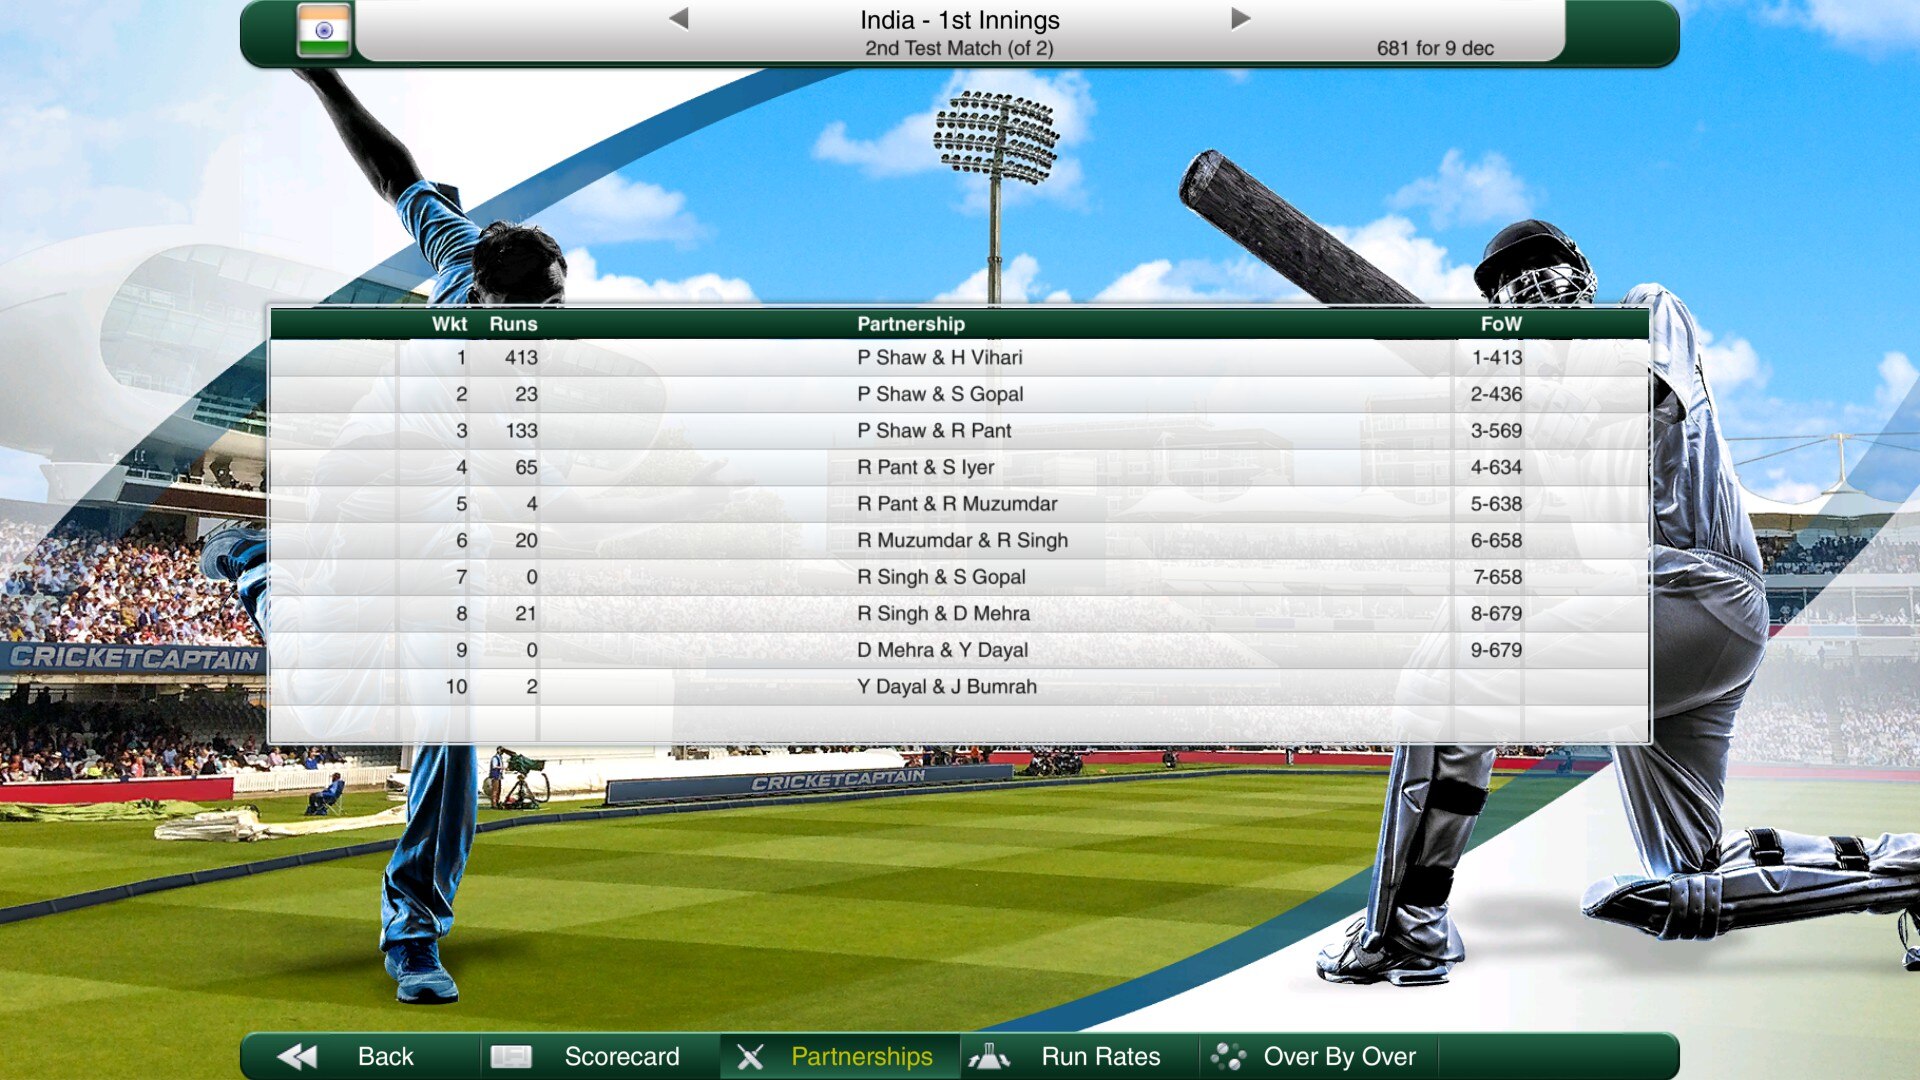Click the 681 for 9 dec score
The image size is (1920, 1080).
tap(1435, 48)
